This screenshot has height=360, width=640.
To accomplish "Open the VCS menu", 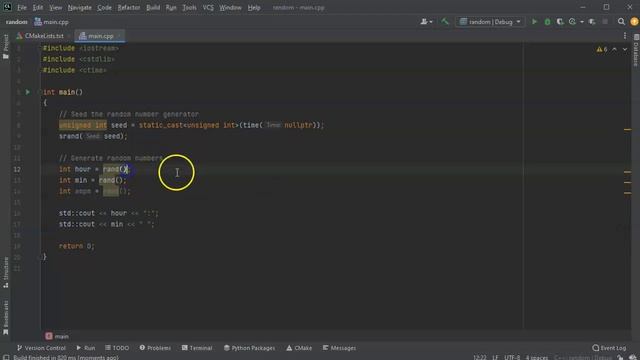I will [x=208, y=7].
